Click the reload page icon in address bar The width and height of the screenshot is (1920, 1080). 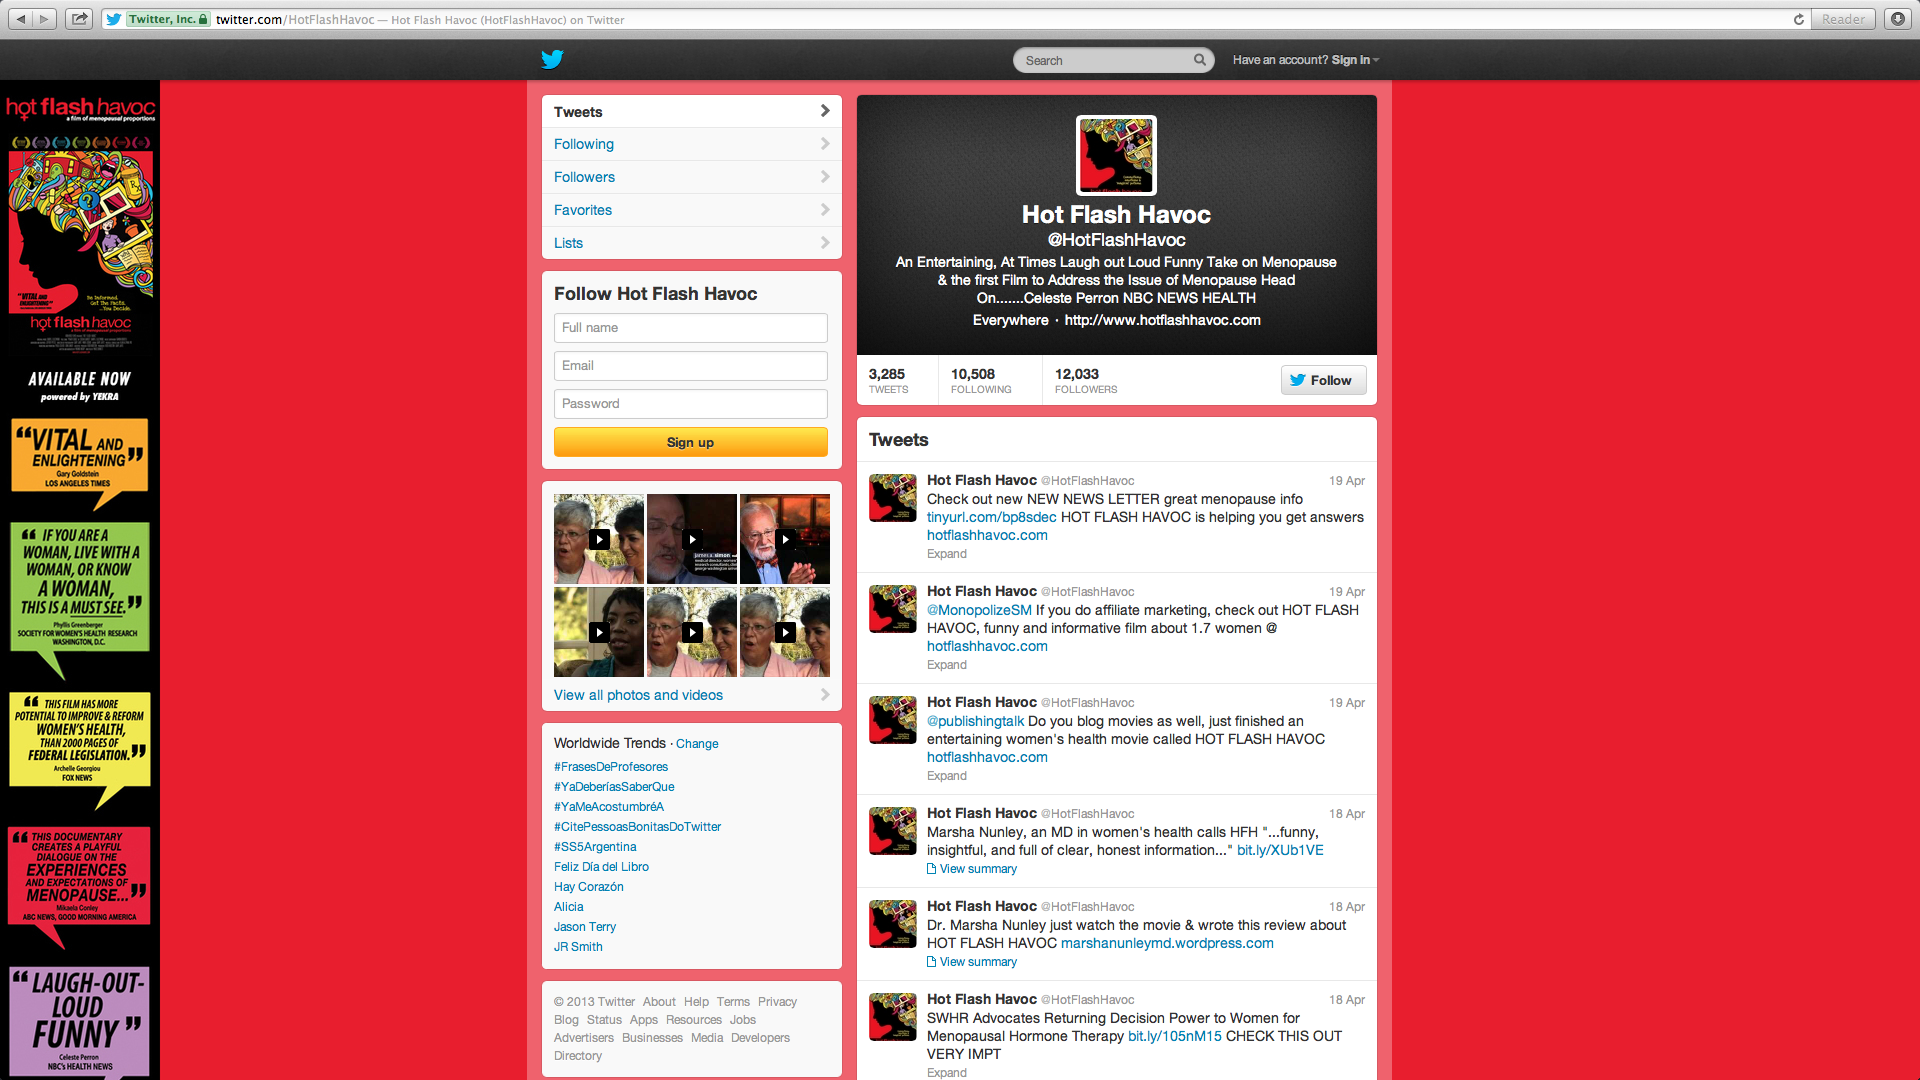pyautogui.click(x=1798, y=19)
